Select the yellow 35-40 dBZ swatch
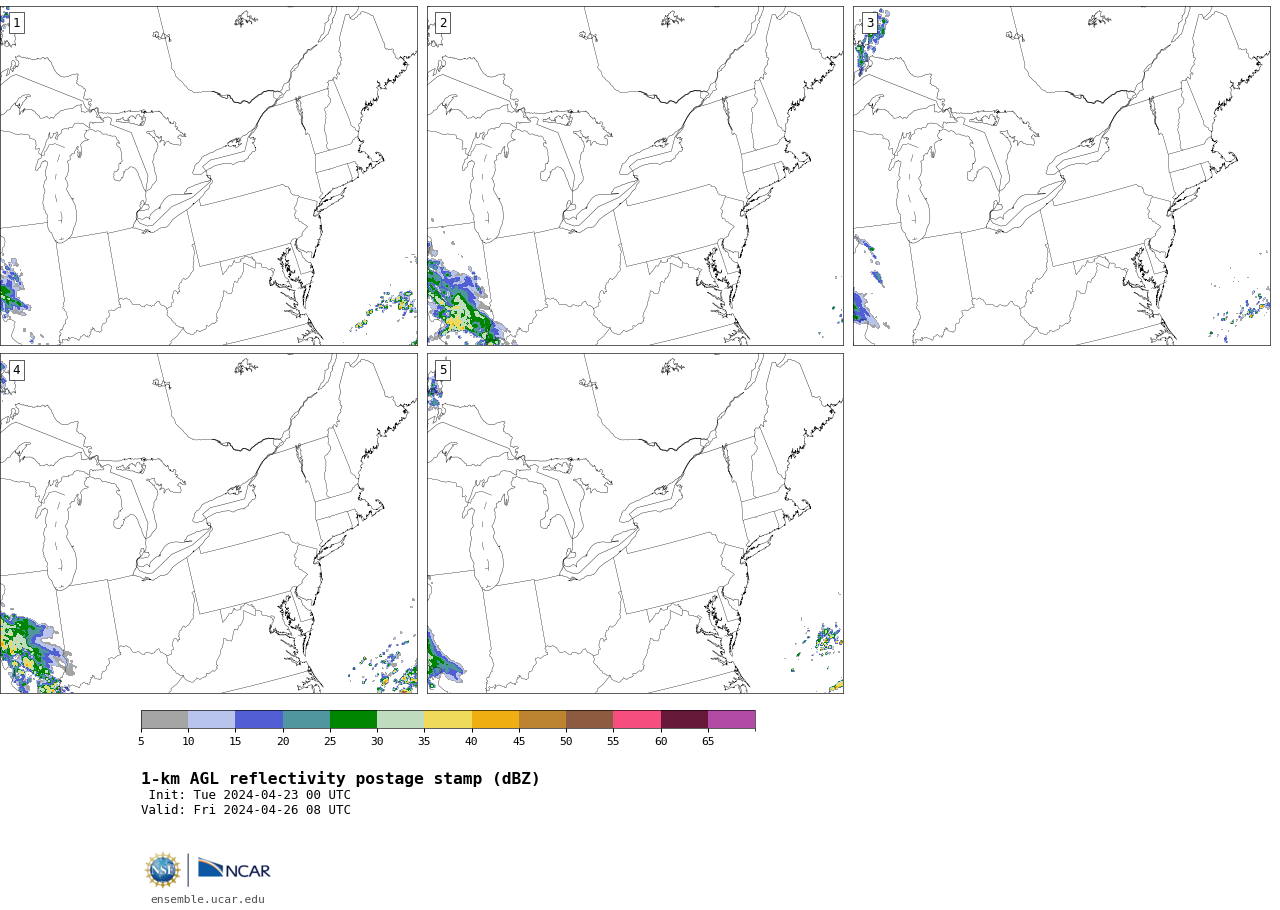Viewport: 1280px width, 910px height. point(448,720)
